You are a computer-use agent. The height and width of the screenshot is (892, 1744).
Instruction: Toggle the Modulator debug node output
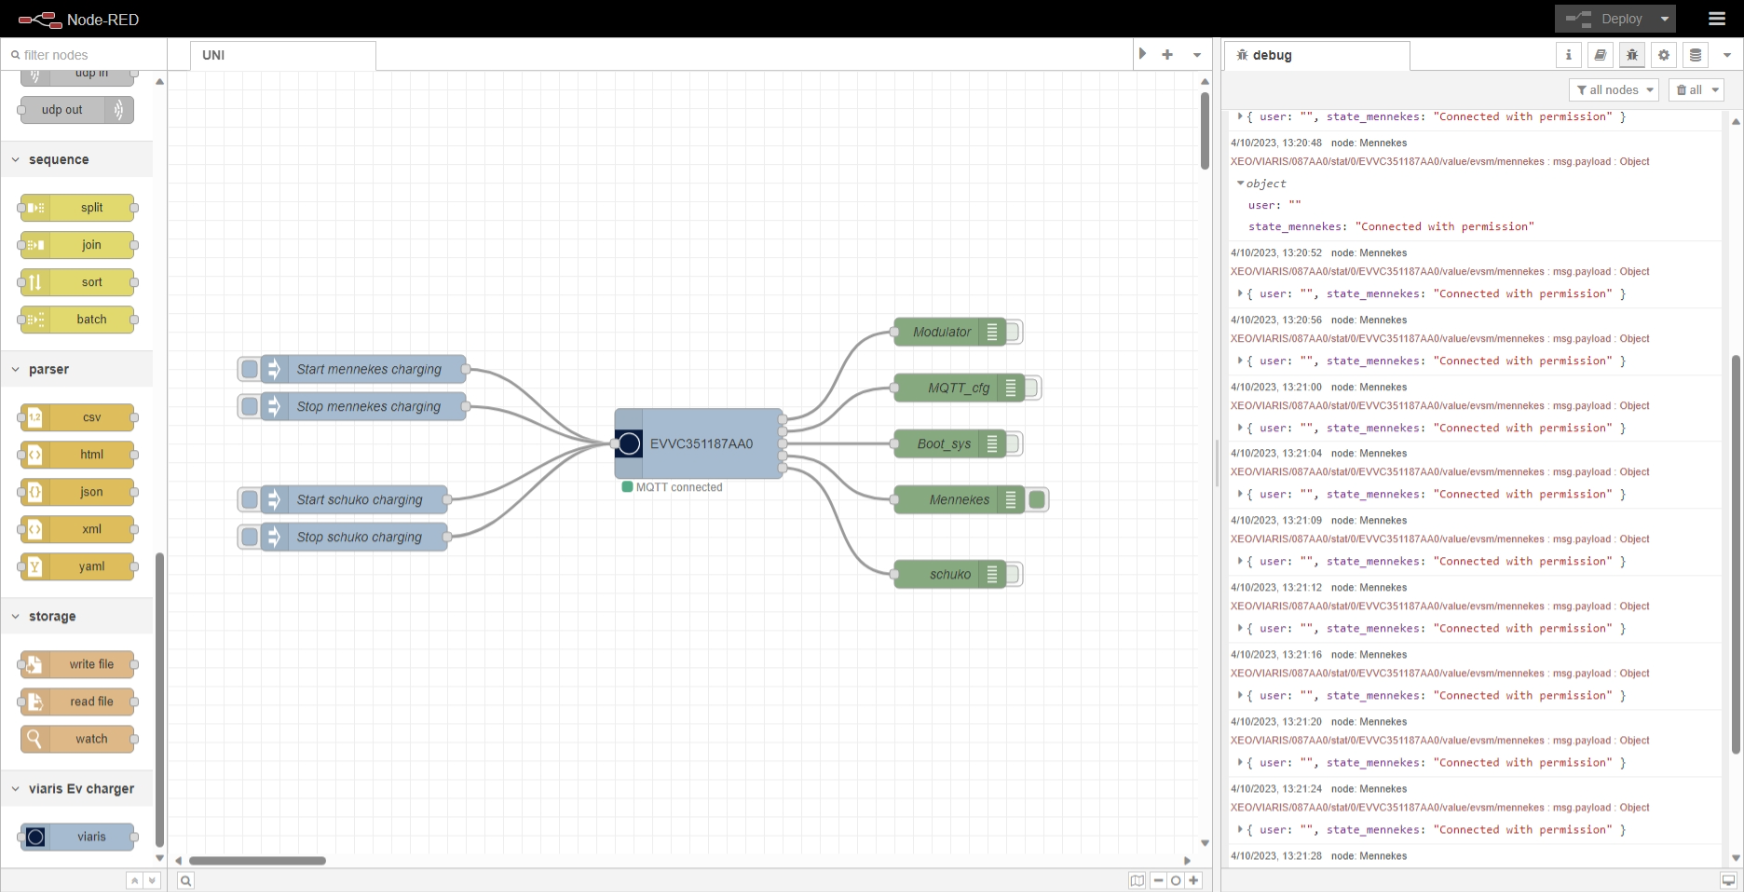coord(1013,332)
